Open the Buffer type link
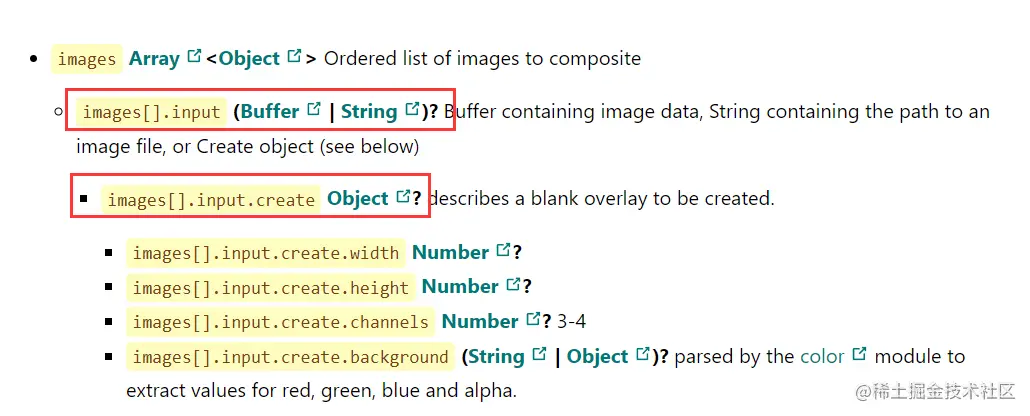 point(270,111)
